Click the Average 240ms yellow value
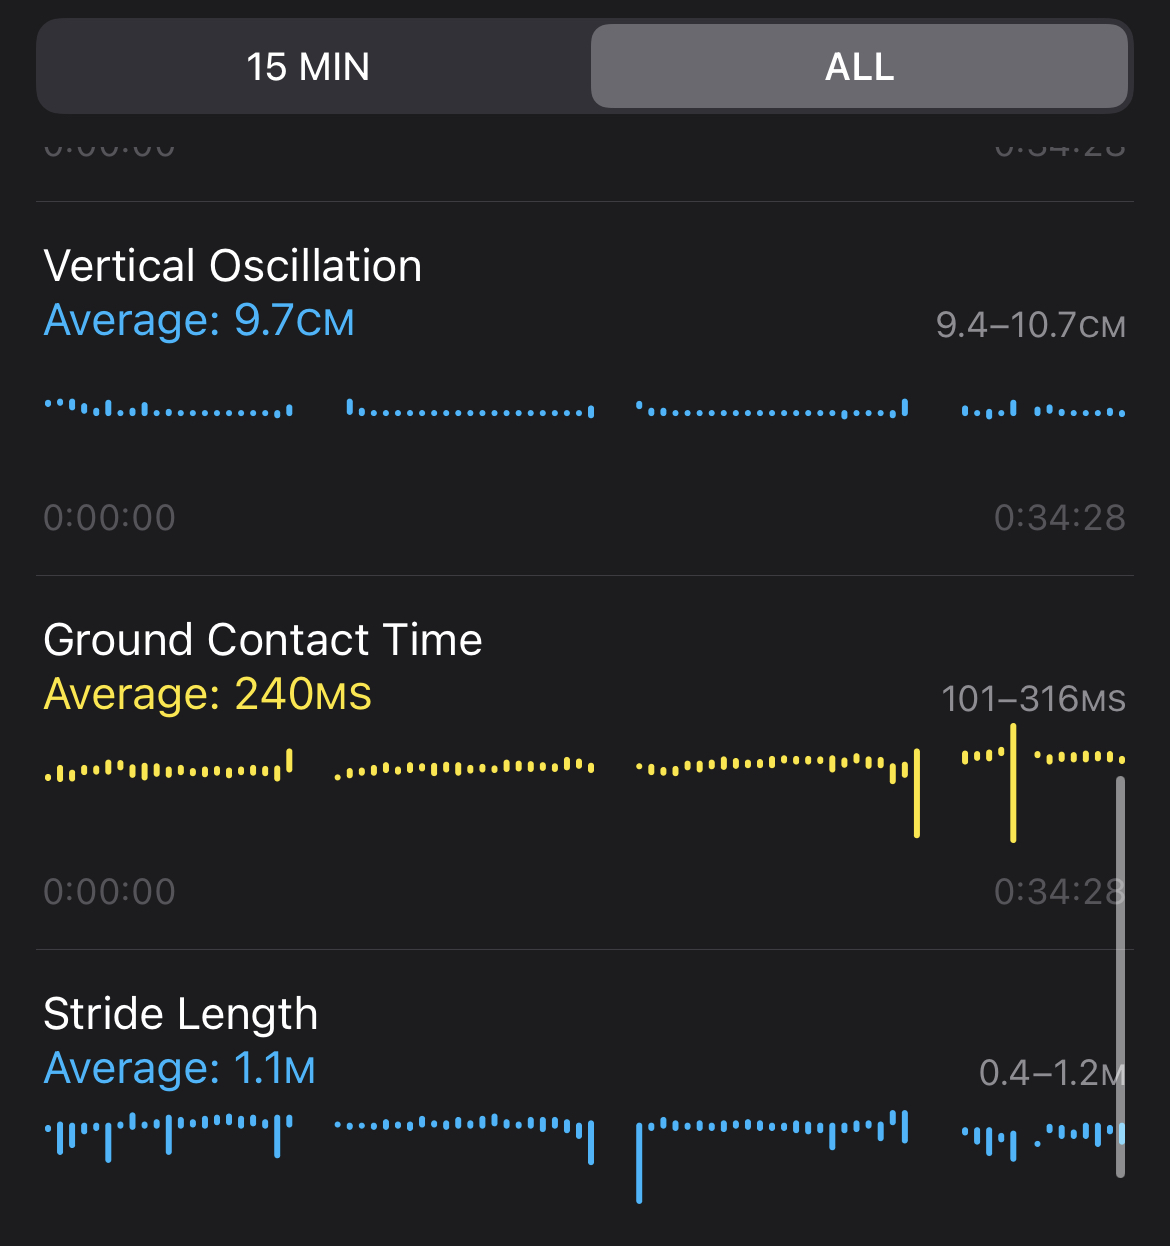 pyautogui.click(x=207, y=694)
